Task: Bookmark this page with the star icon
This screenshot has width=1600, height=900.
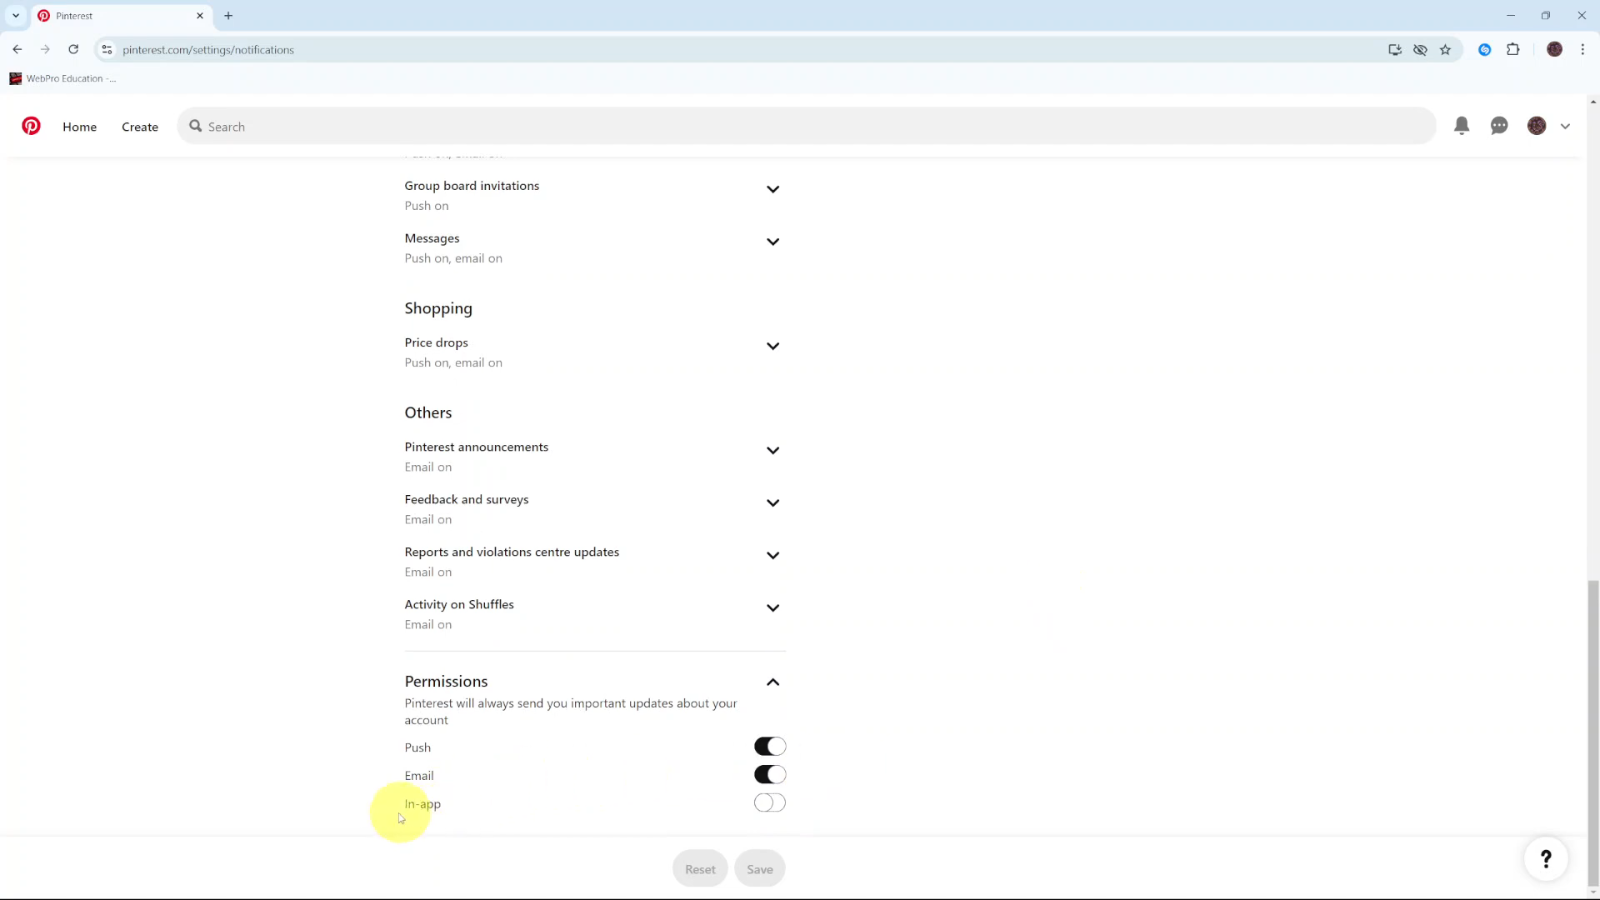Action: (x=1445, y=49)
